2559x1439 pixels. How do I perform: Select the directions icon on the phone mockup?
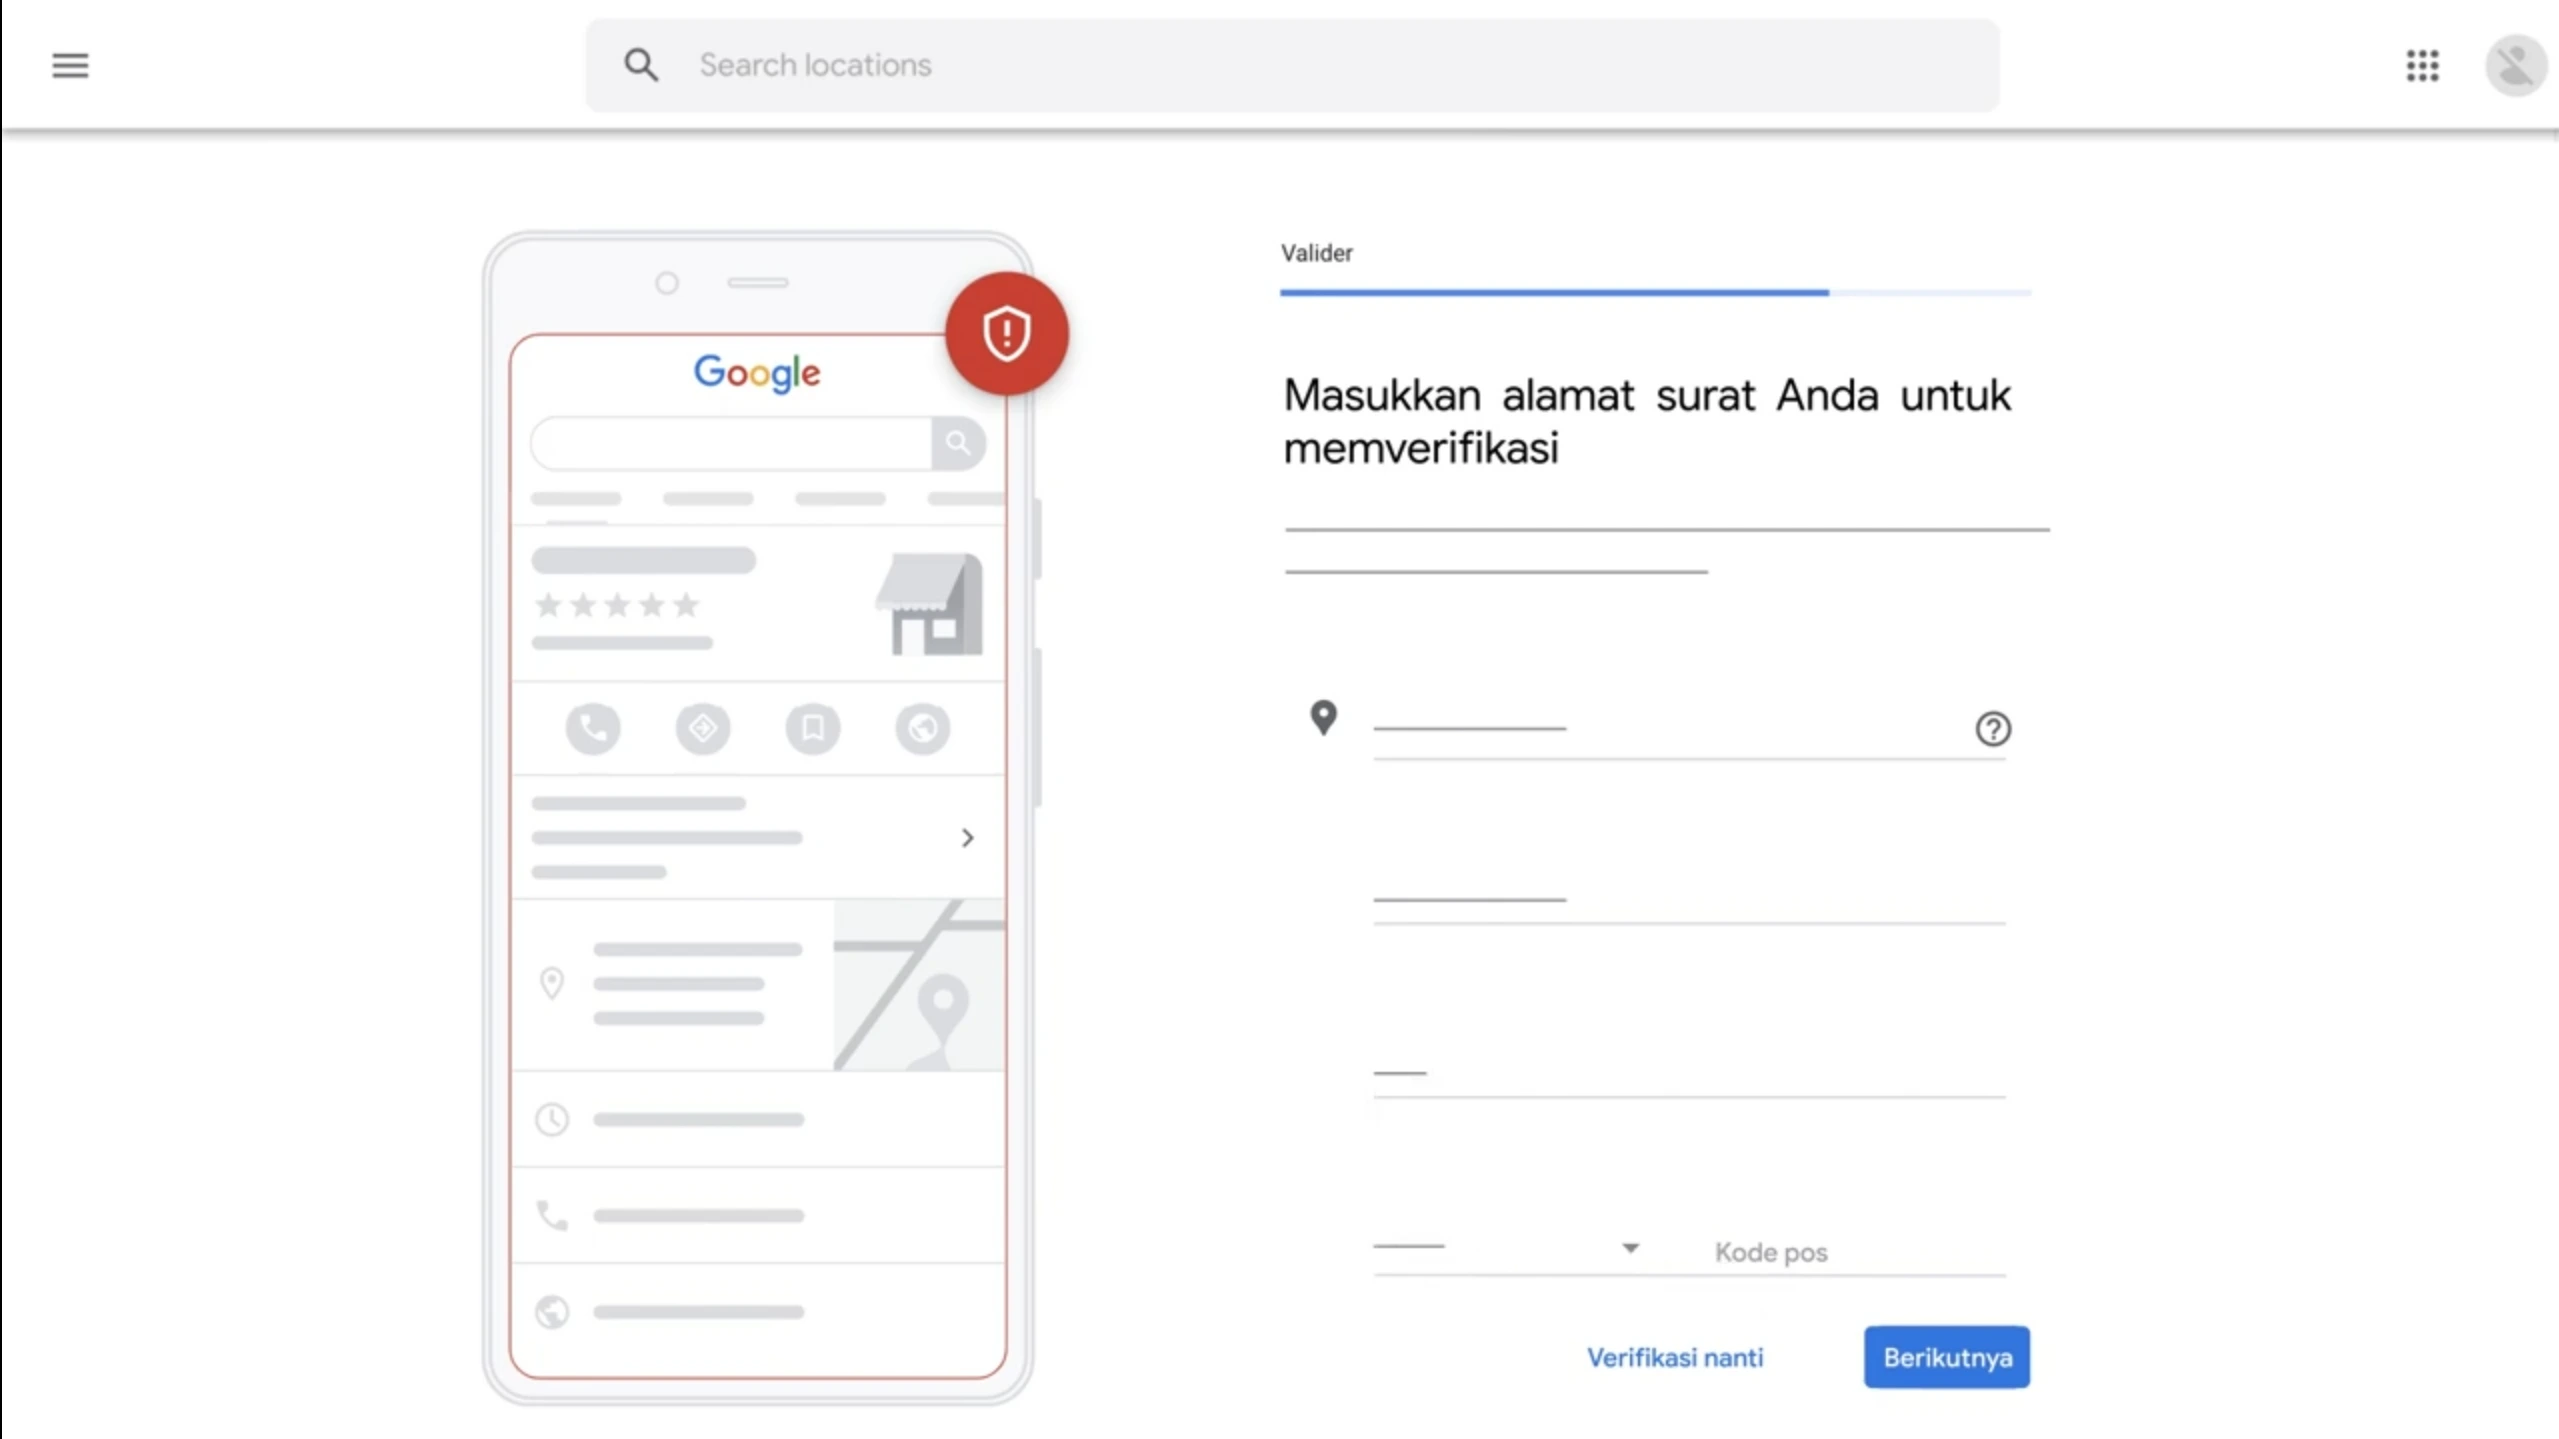click(x=704, y=729)
